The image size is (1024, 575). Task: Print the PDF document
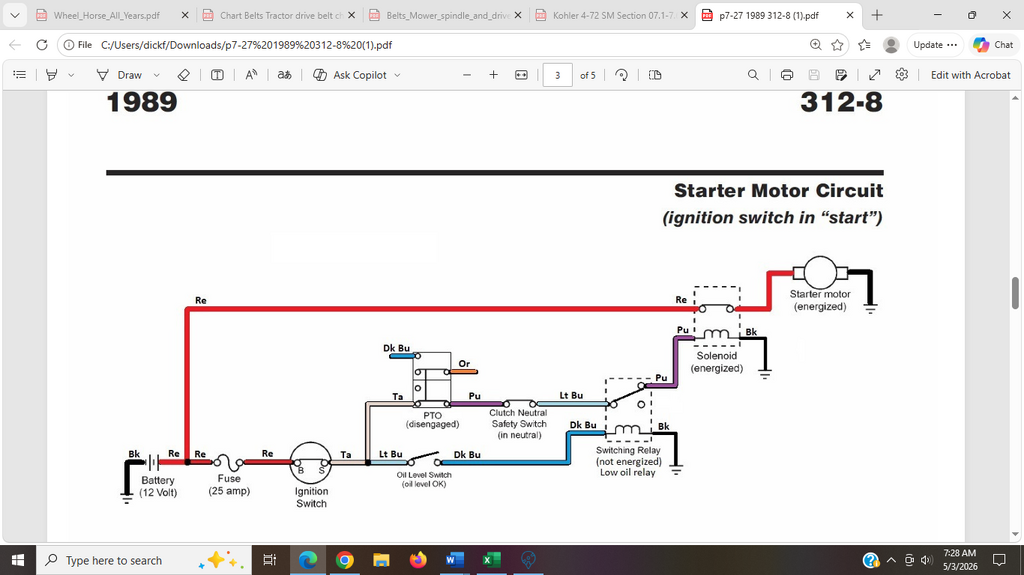787,75
